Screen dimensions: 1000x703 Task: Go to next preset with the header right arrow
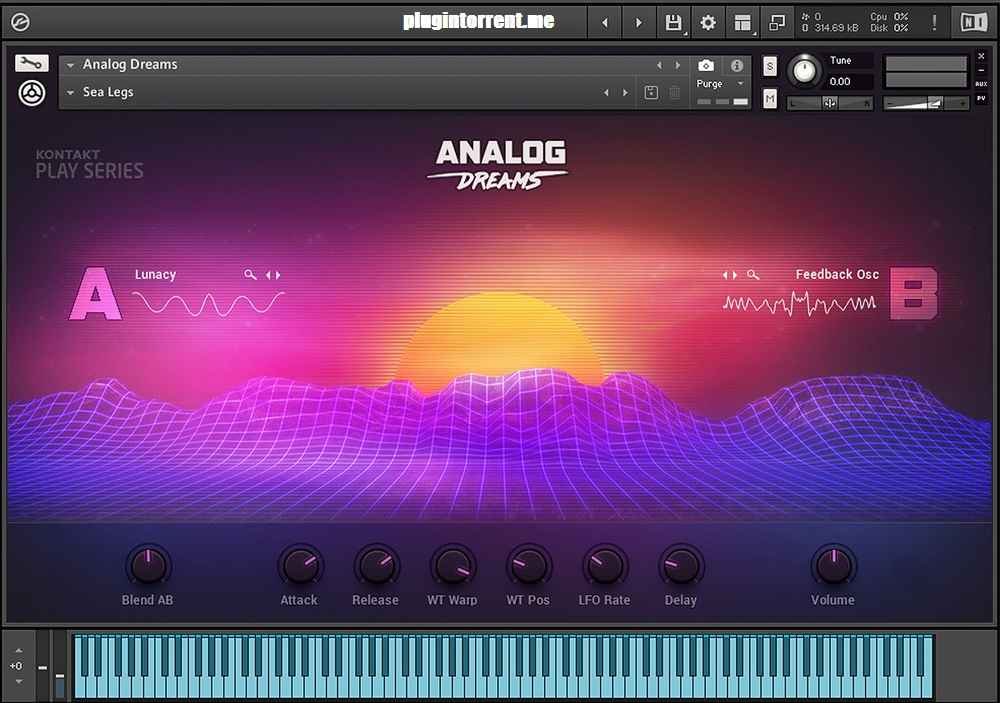tap(638, 23)
